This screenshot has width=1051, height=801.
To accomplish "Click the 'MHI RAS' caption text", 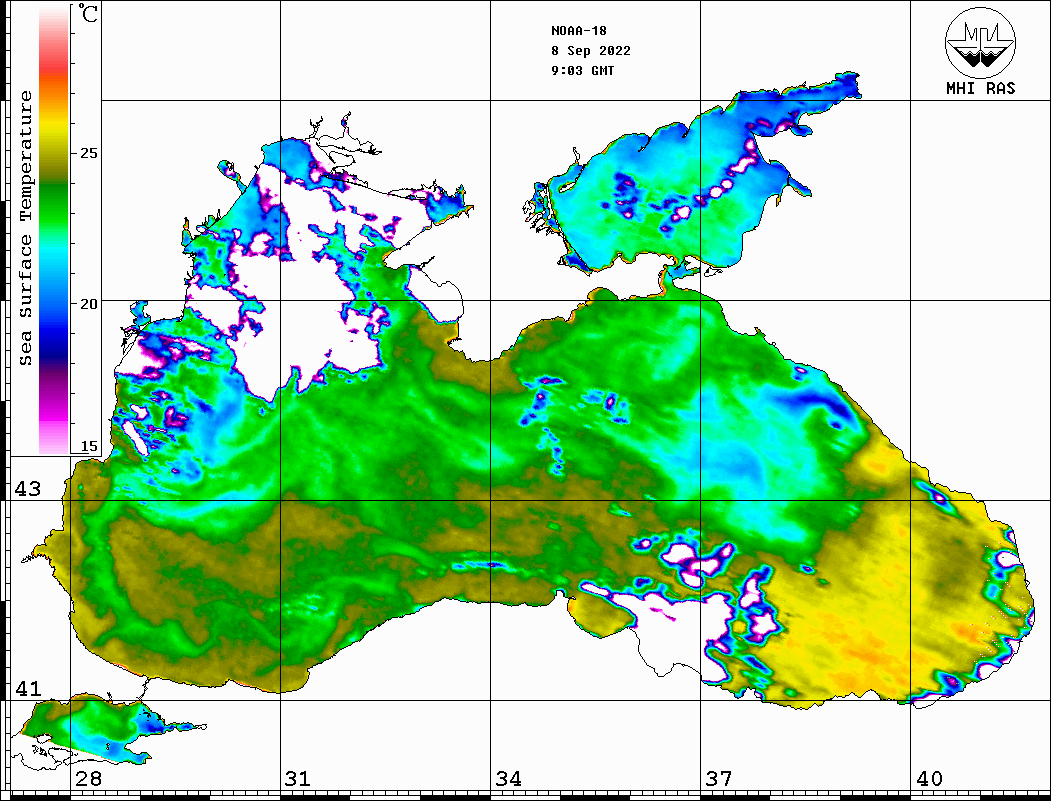I will click(x=981, y=88).
